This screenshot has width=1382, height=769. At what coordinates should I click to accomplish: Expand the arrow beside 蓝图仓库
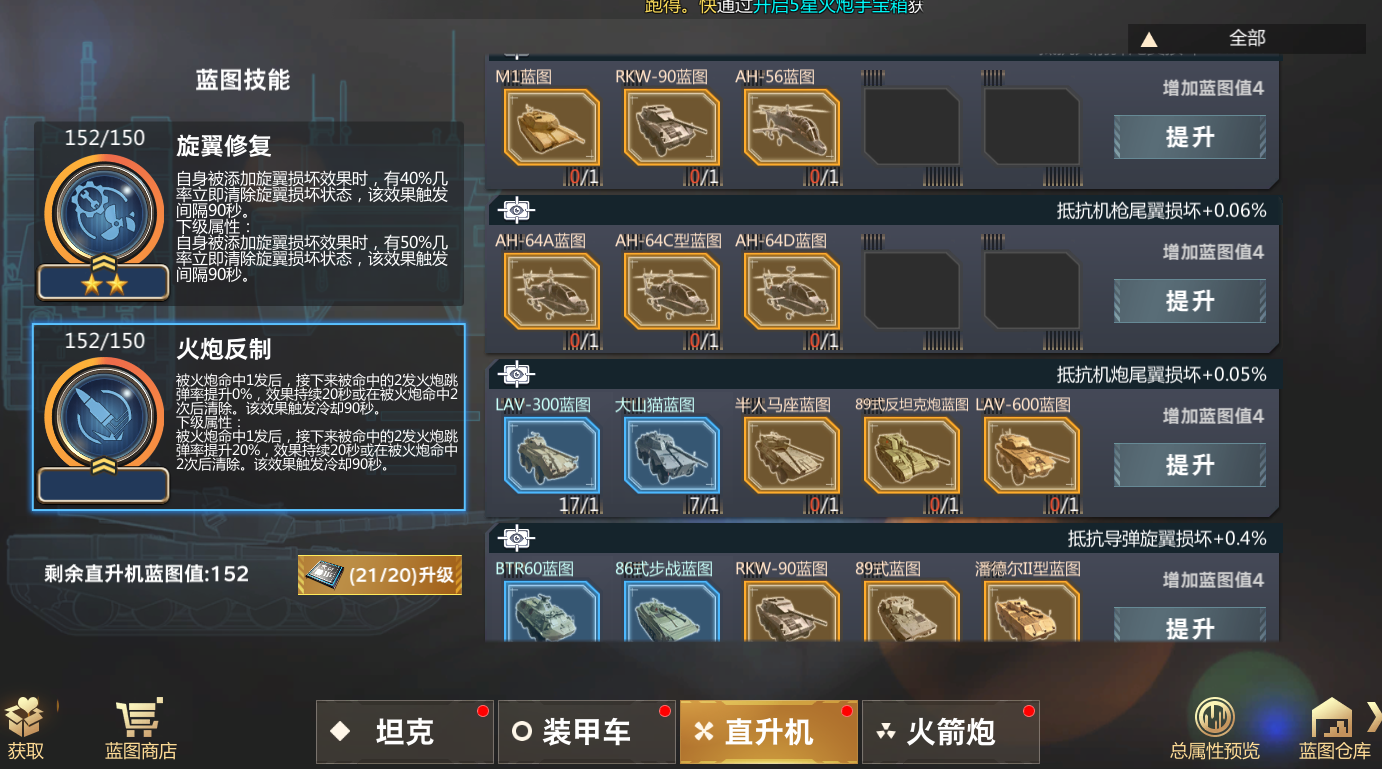1373,716
